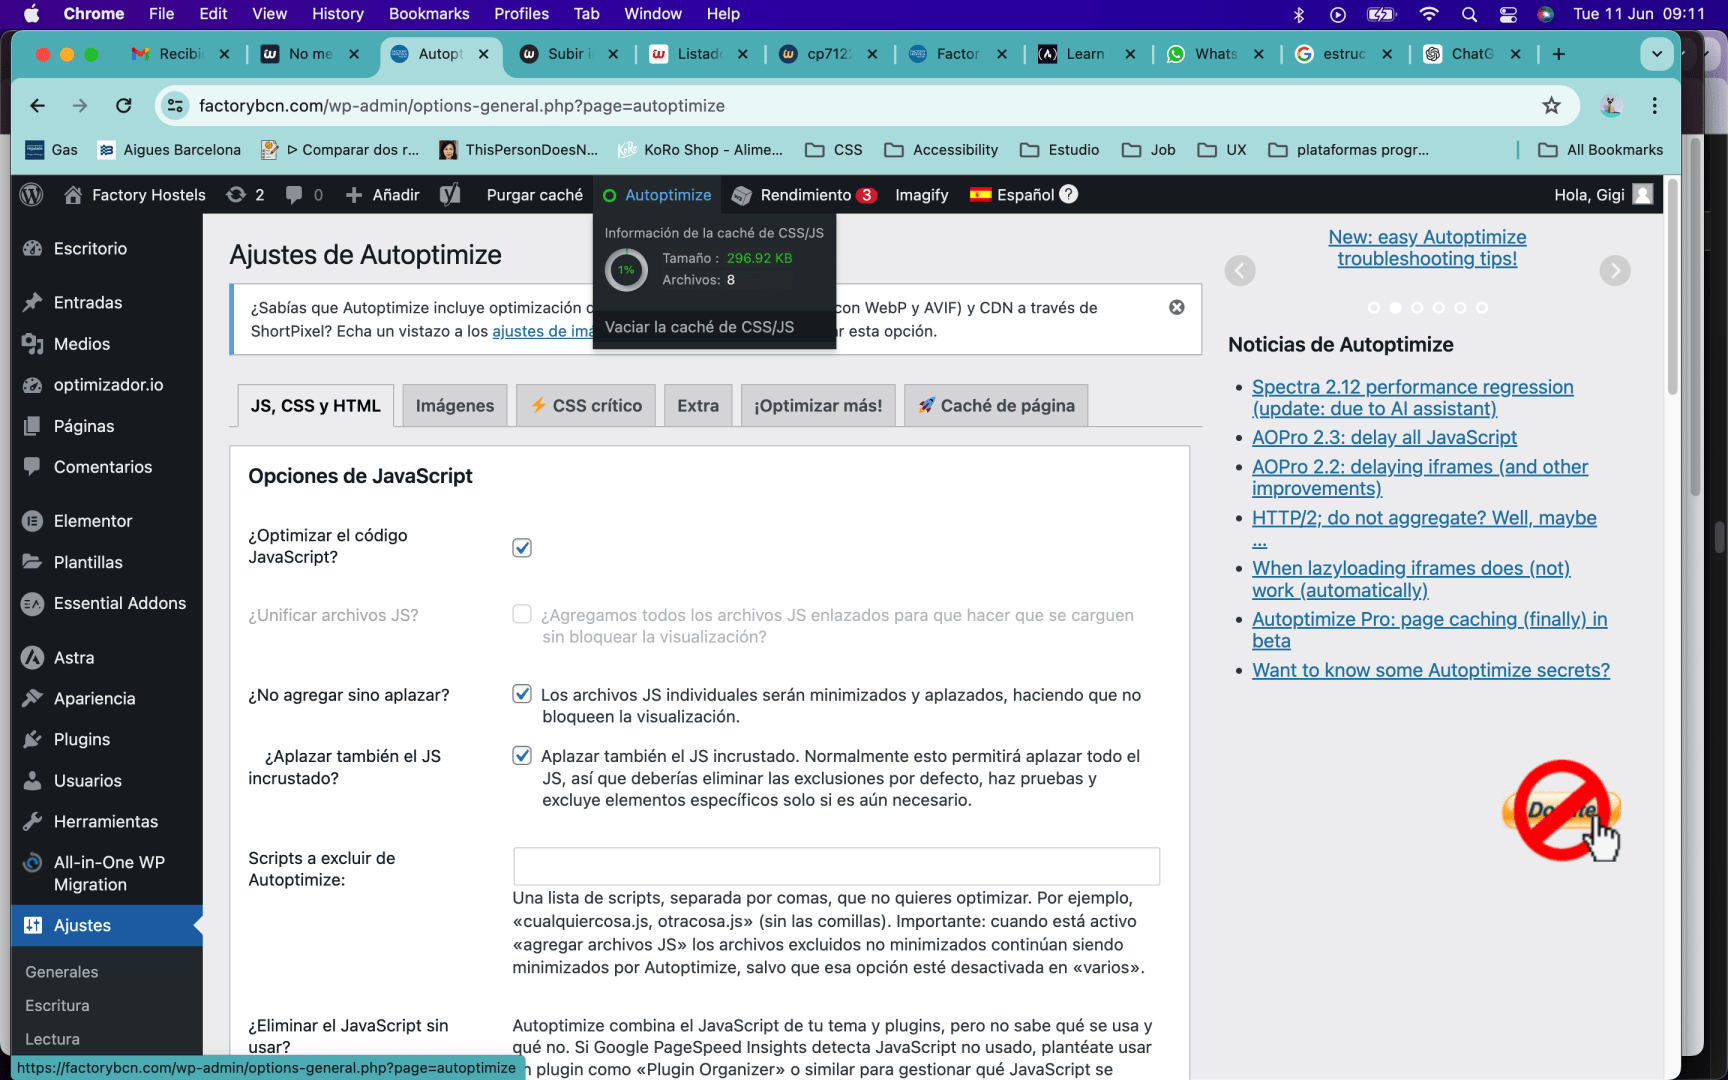Open the Job bookmarks folder
The width and height of the screenshot is (1728, 1080).
click(x=1149, y=150)
